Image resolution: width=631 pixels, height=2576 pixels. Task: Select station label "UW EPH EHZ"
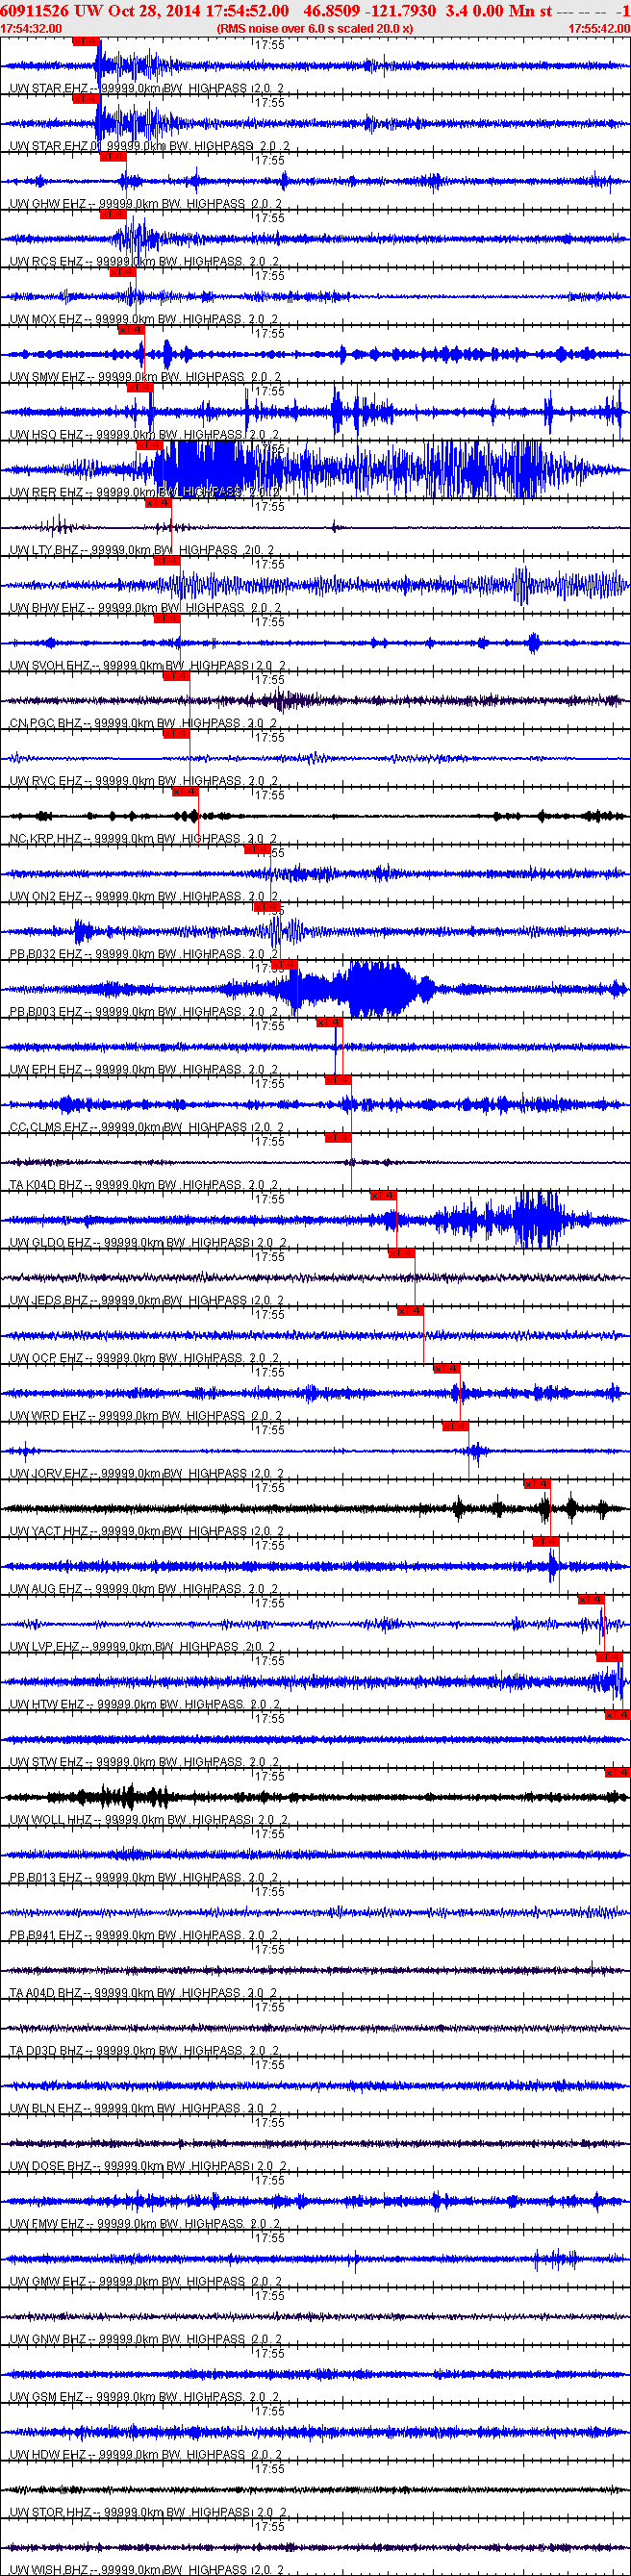pyautogui.click(x=47, y=1070)
